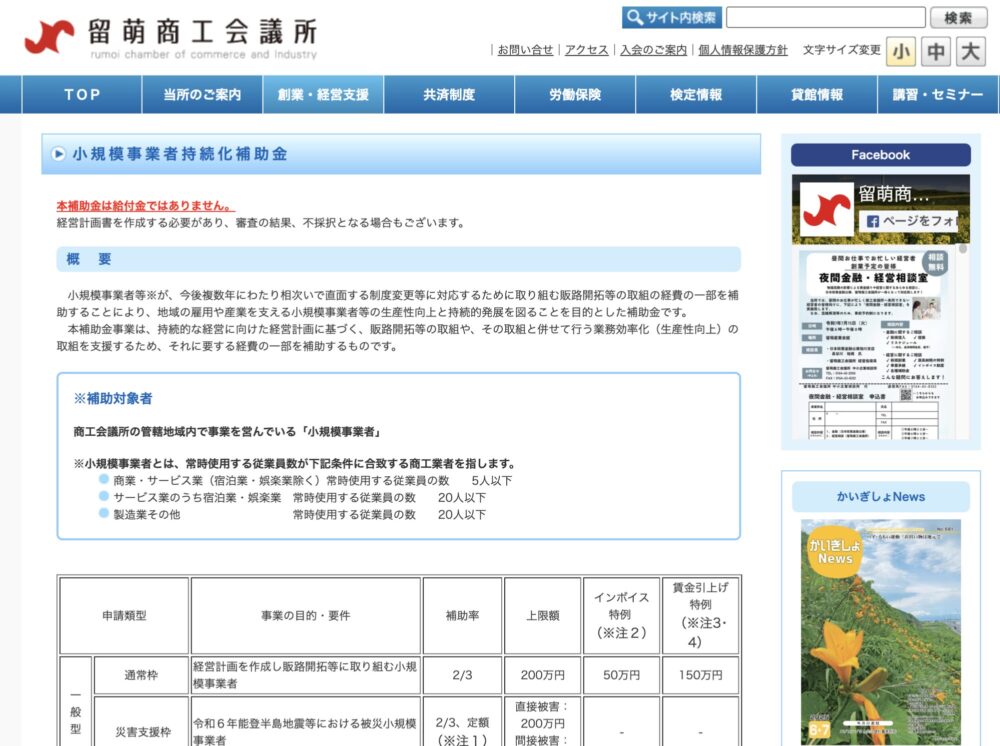Viewport: 1000px width, 746px height.
Task: Open 当所のご案内 navigation menu
Action: 203,95
